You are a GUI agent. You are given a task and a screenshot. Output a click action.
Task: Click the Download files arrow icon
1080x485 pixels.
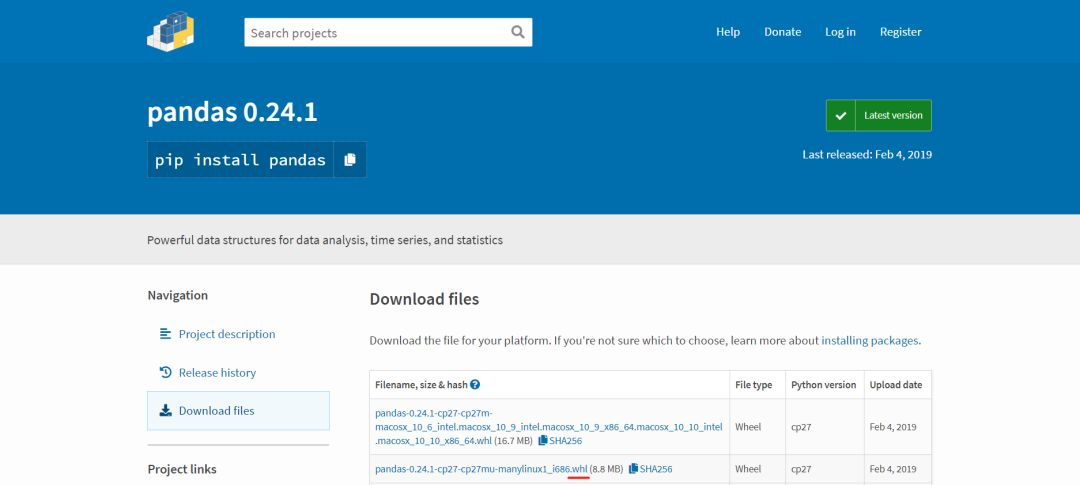click(165, 411)
